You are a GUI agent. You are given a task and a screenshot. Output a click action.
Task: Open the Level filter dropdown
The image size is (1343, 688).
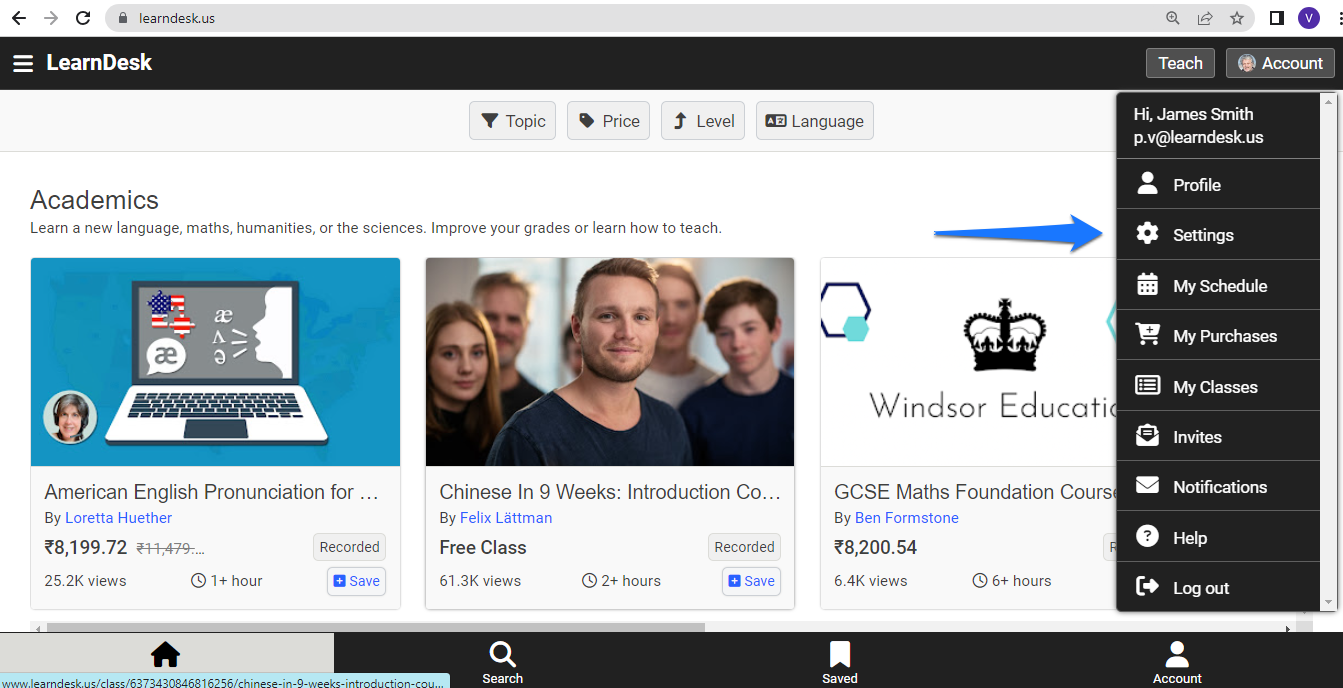tap(703, 121)
